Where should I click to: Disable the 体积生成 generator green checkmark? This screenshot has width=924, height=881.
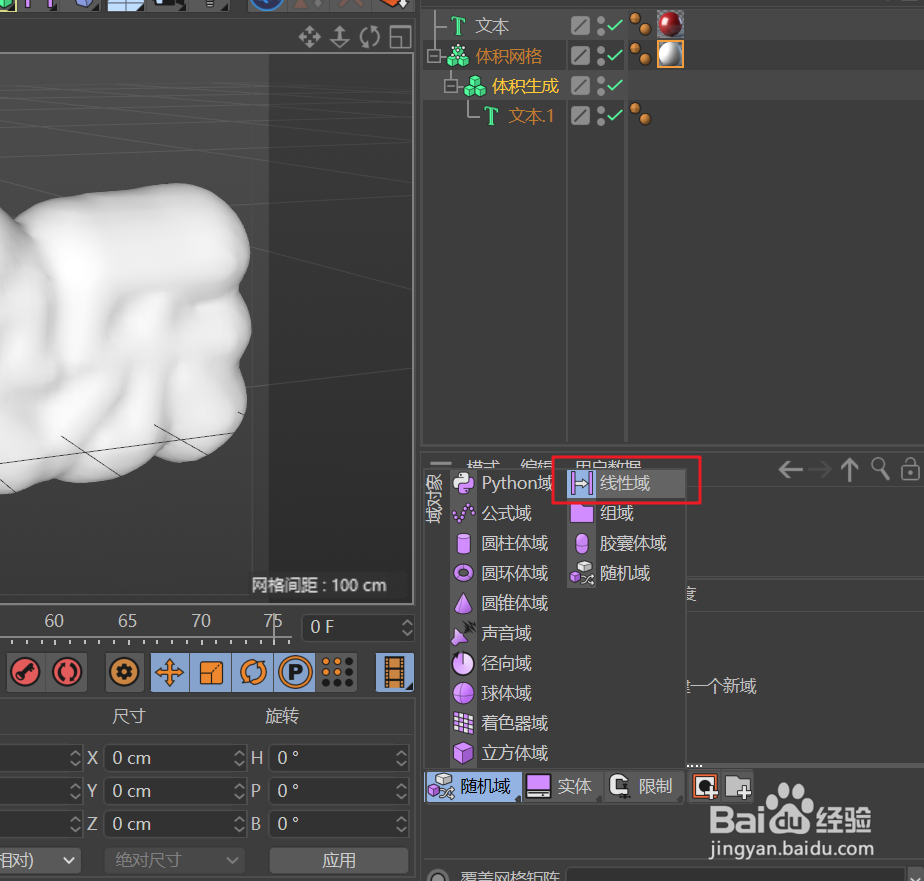click(617, 85)
